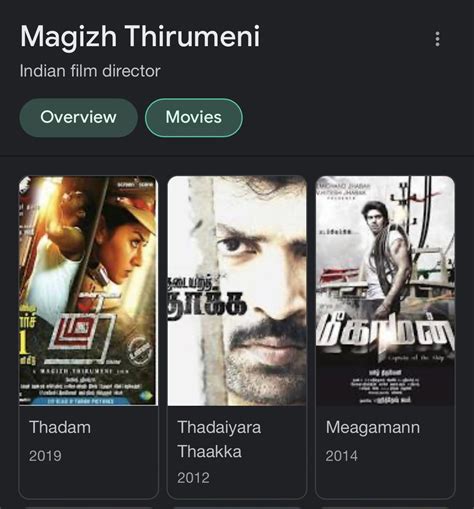Switch to the Overview tab

(78, 117)
